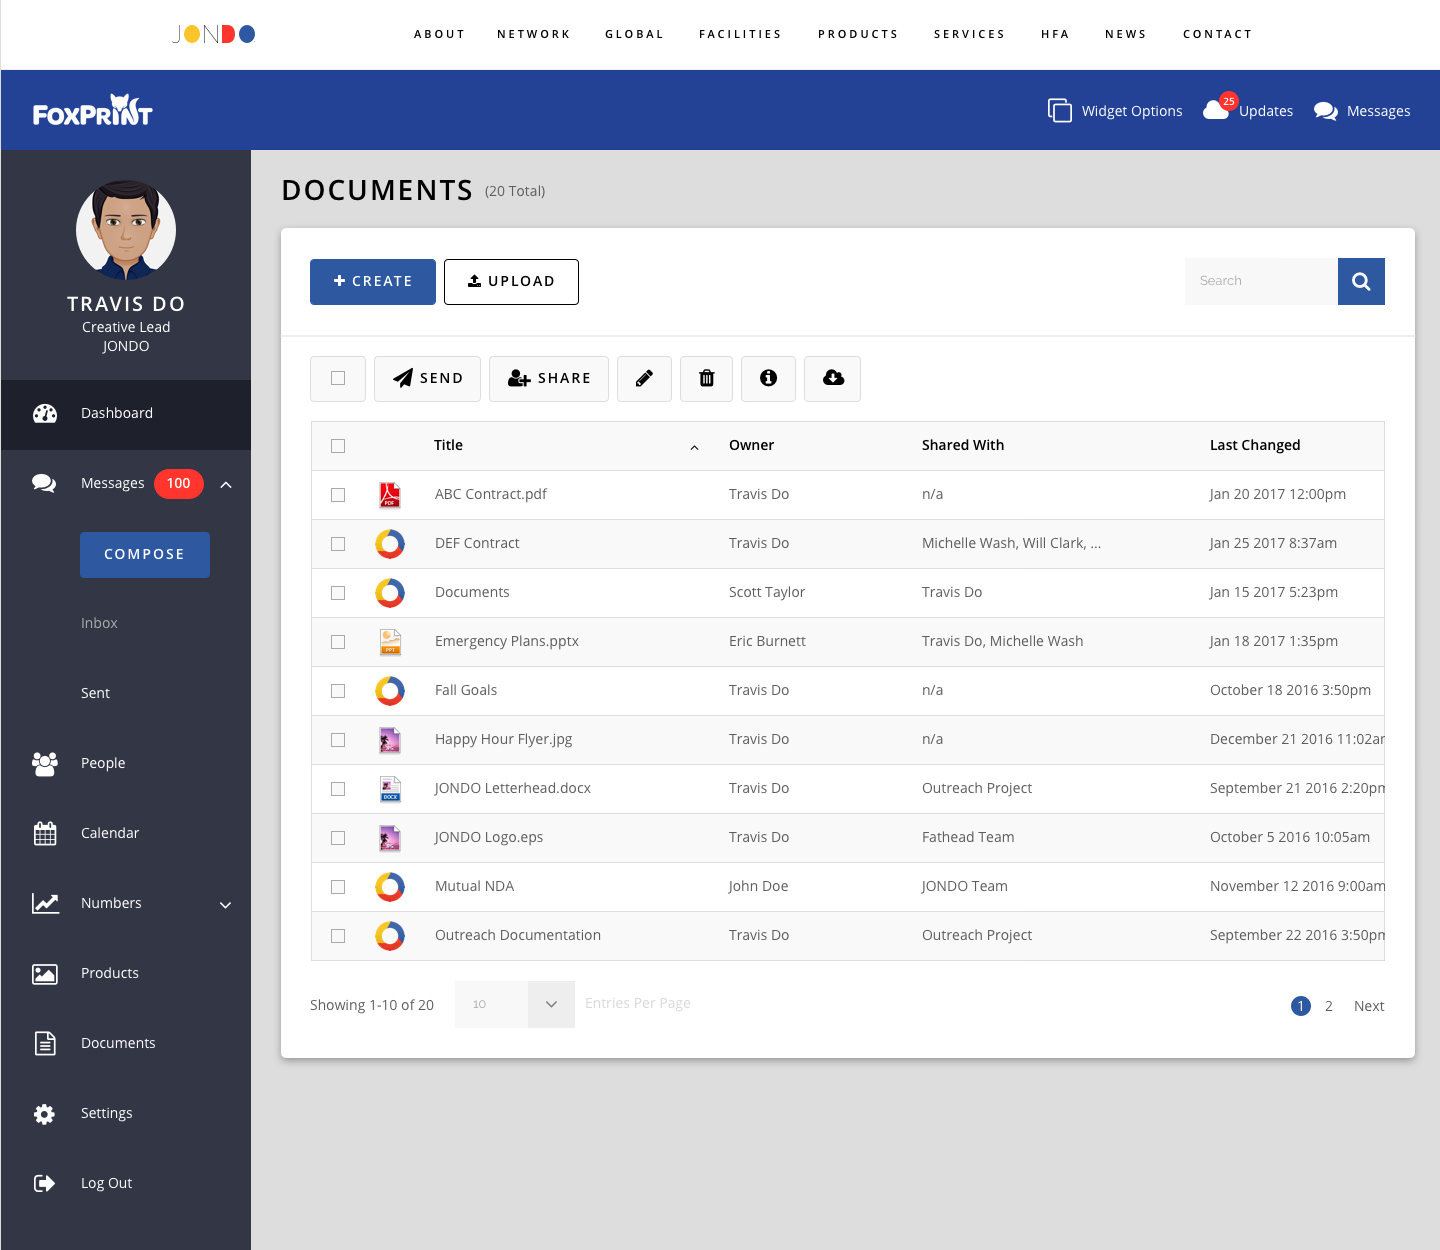Click the Dashboard gauge icon
1440x1250 pixels.
point(45,413)
